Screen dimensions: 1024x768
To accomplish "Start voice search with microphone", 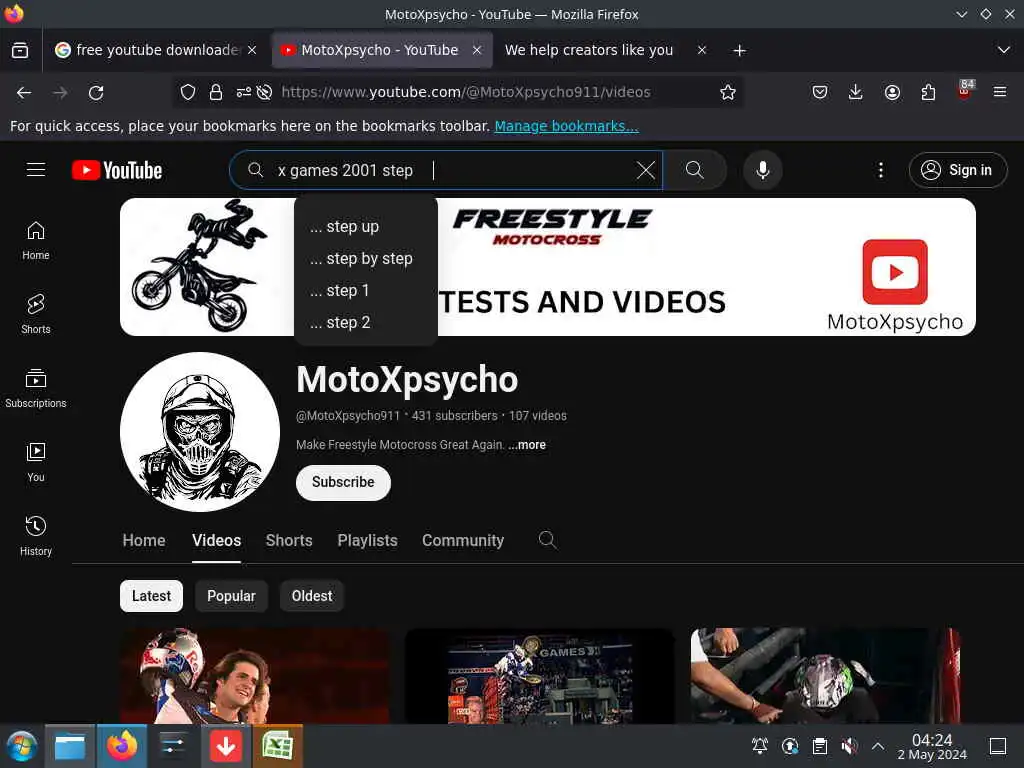I will click(762, 170).
